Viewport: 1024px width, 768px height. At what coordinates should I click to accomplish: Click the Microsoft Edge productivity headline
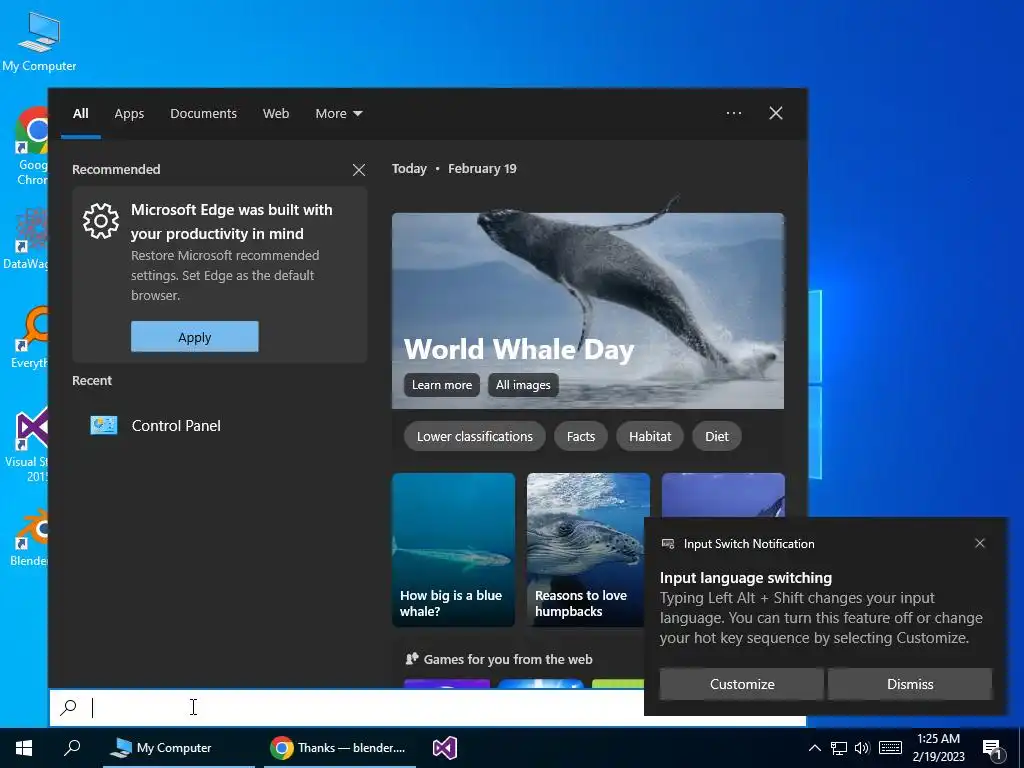(232, 221)
